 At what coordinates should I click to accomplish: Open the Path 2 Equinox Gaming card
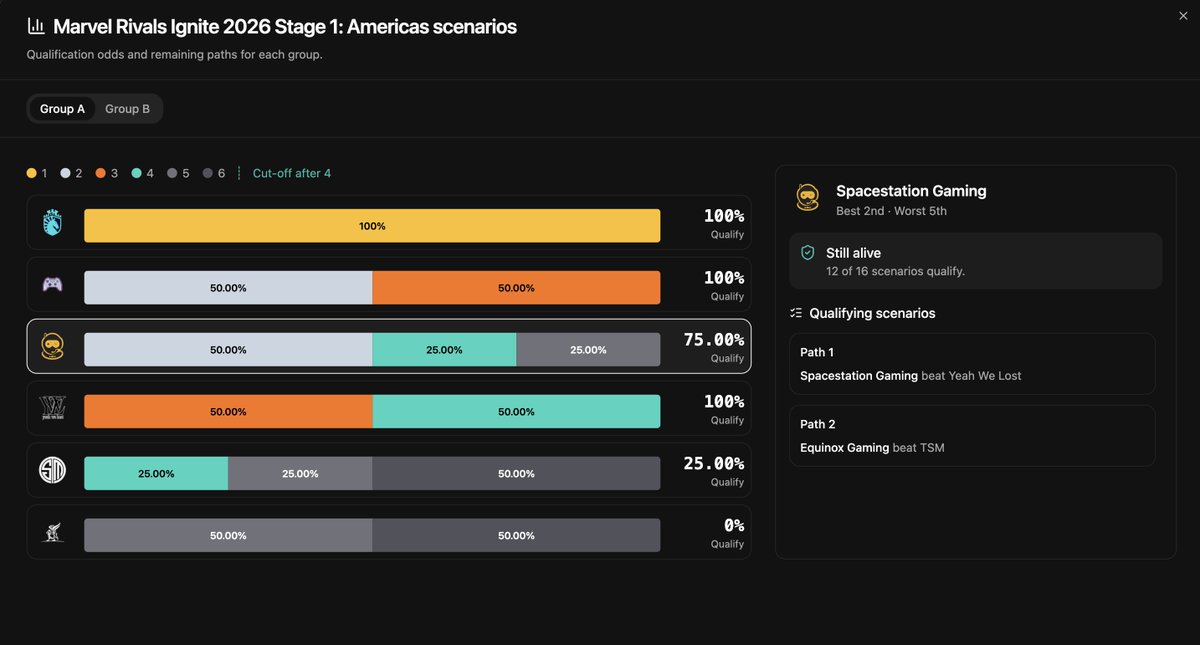972,436
